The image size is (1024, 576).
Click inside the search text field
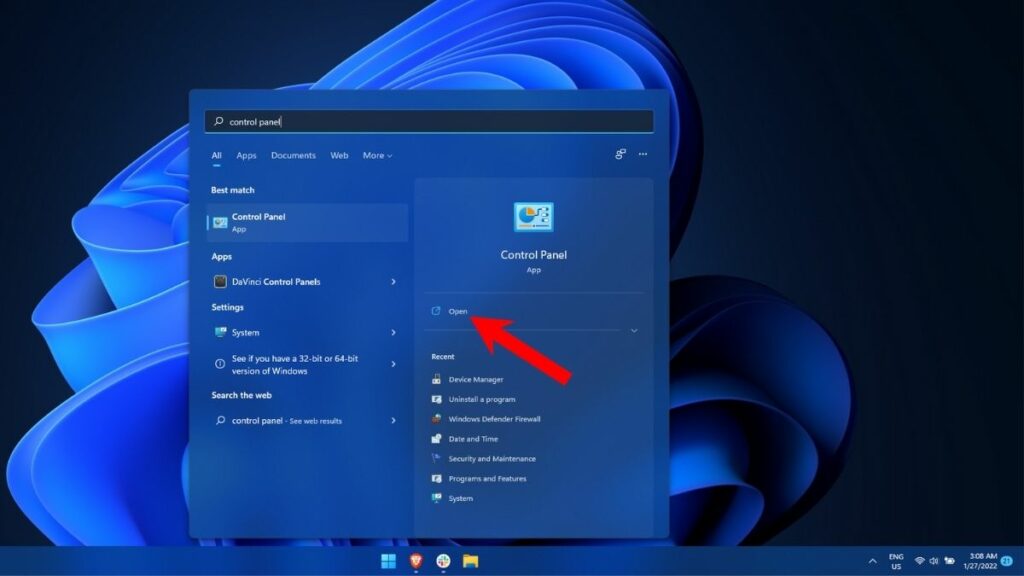(x=430, y=121)
